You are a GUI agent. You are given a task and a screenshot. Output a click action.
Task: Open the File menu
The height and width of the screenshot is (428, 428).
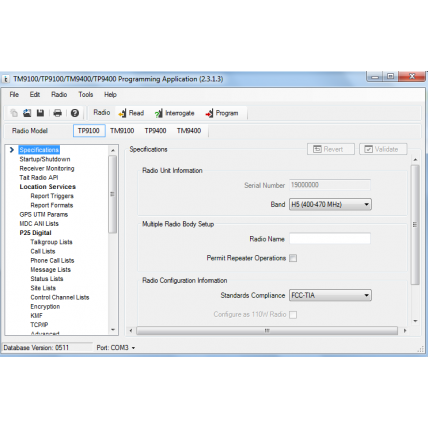14,95
